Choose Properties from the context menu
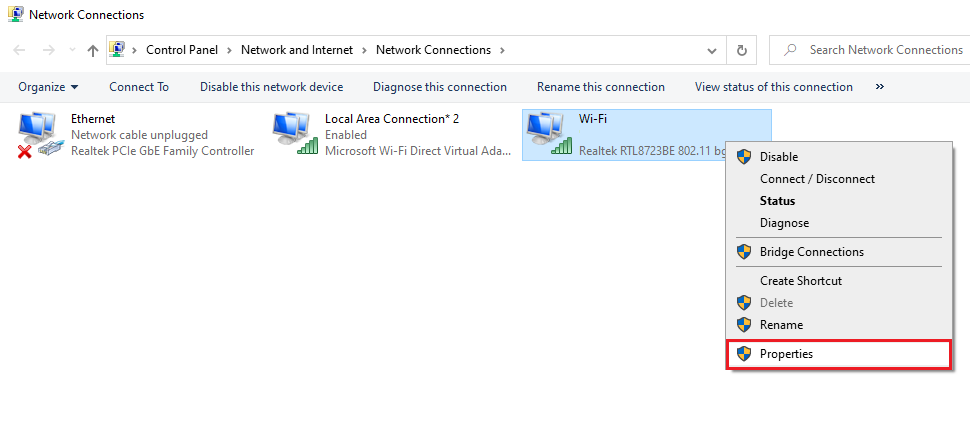 (x=786, y=354)
